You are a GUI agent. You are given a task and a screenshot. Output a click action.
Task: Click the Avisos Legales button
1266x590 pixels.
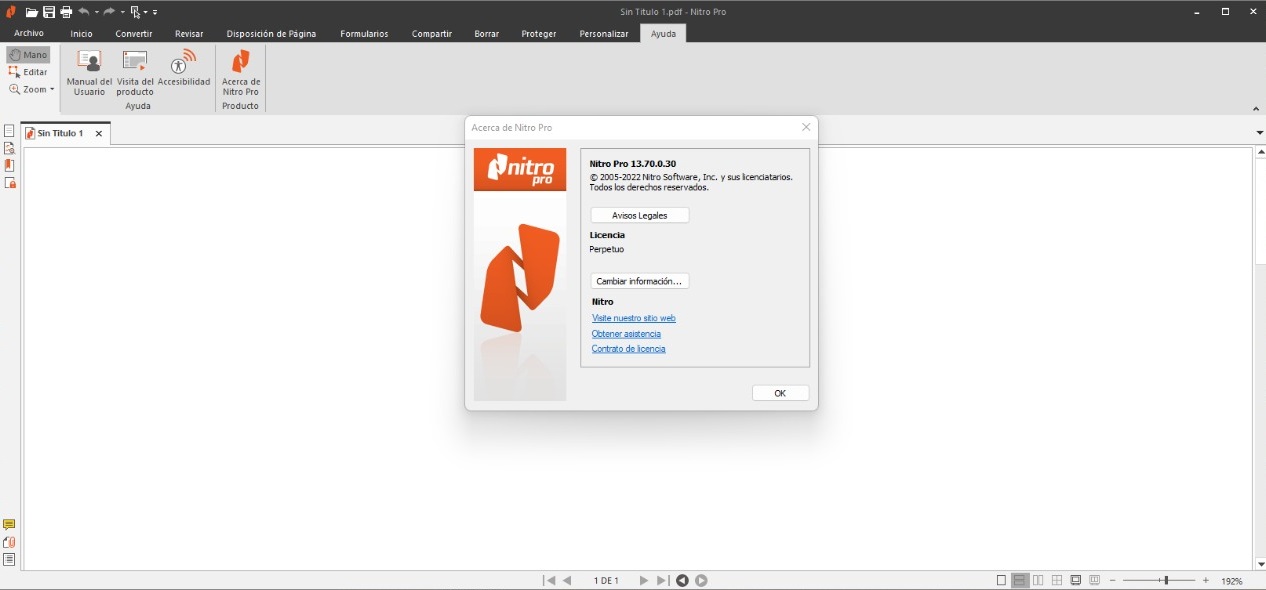point(640,215)
